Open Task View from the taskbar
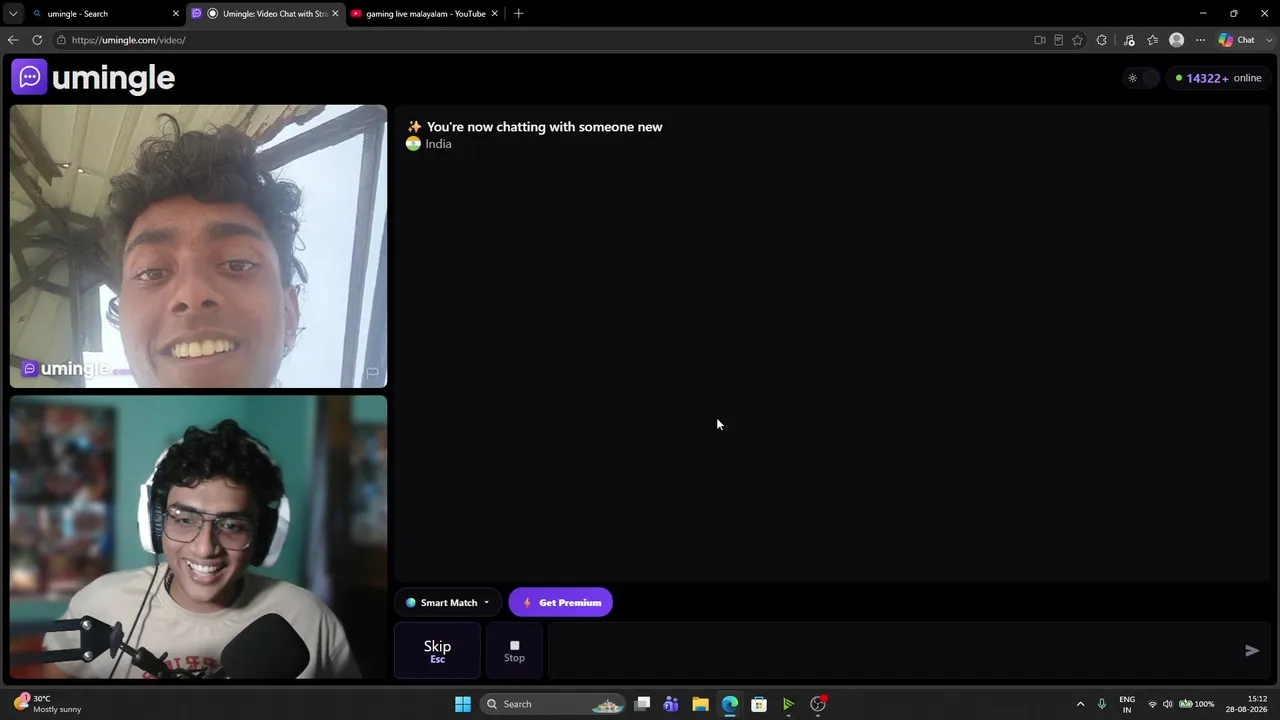This screenshot has height=720, width=1280. [643, 704]
